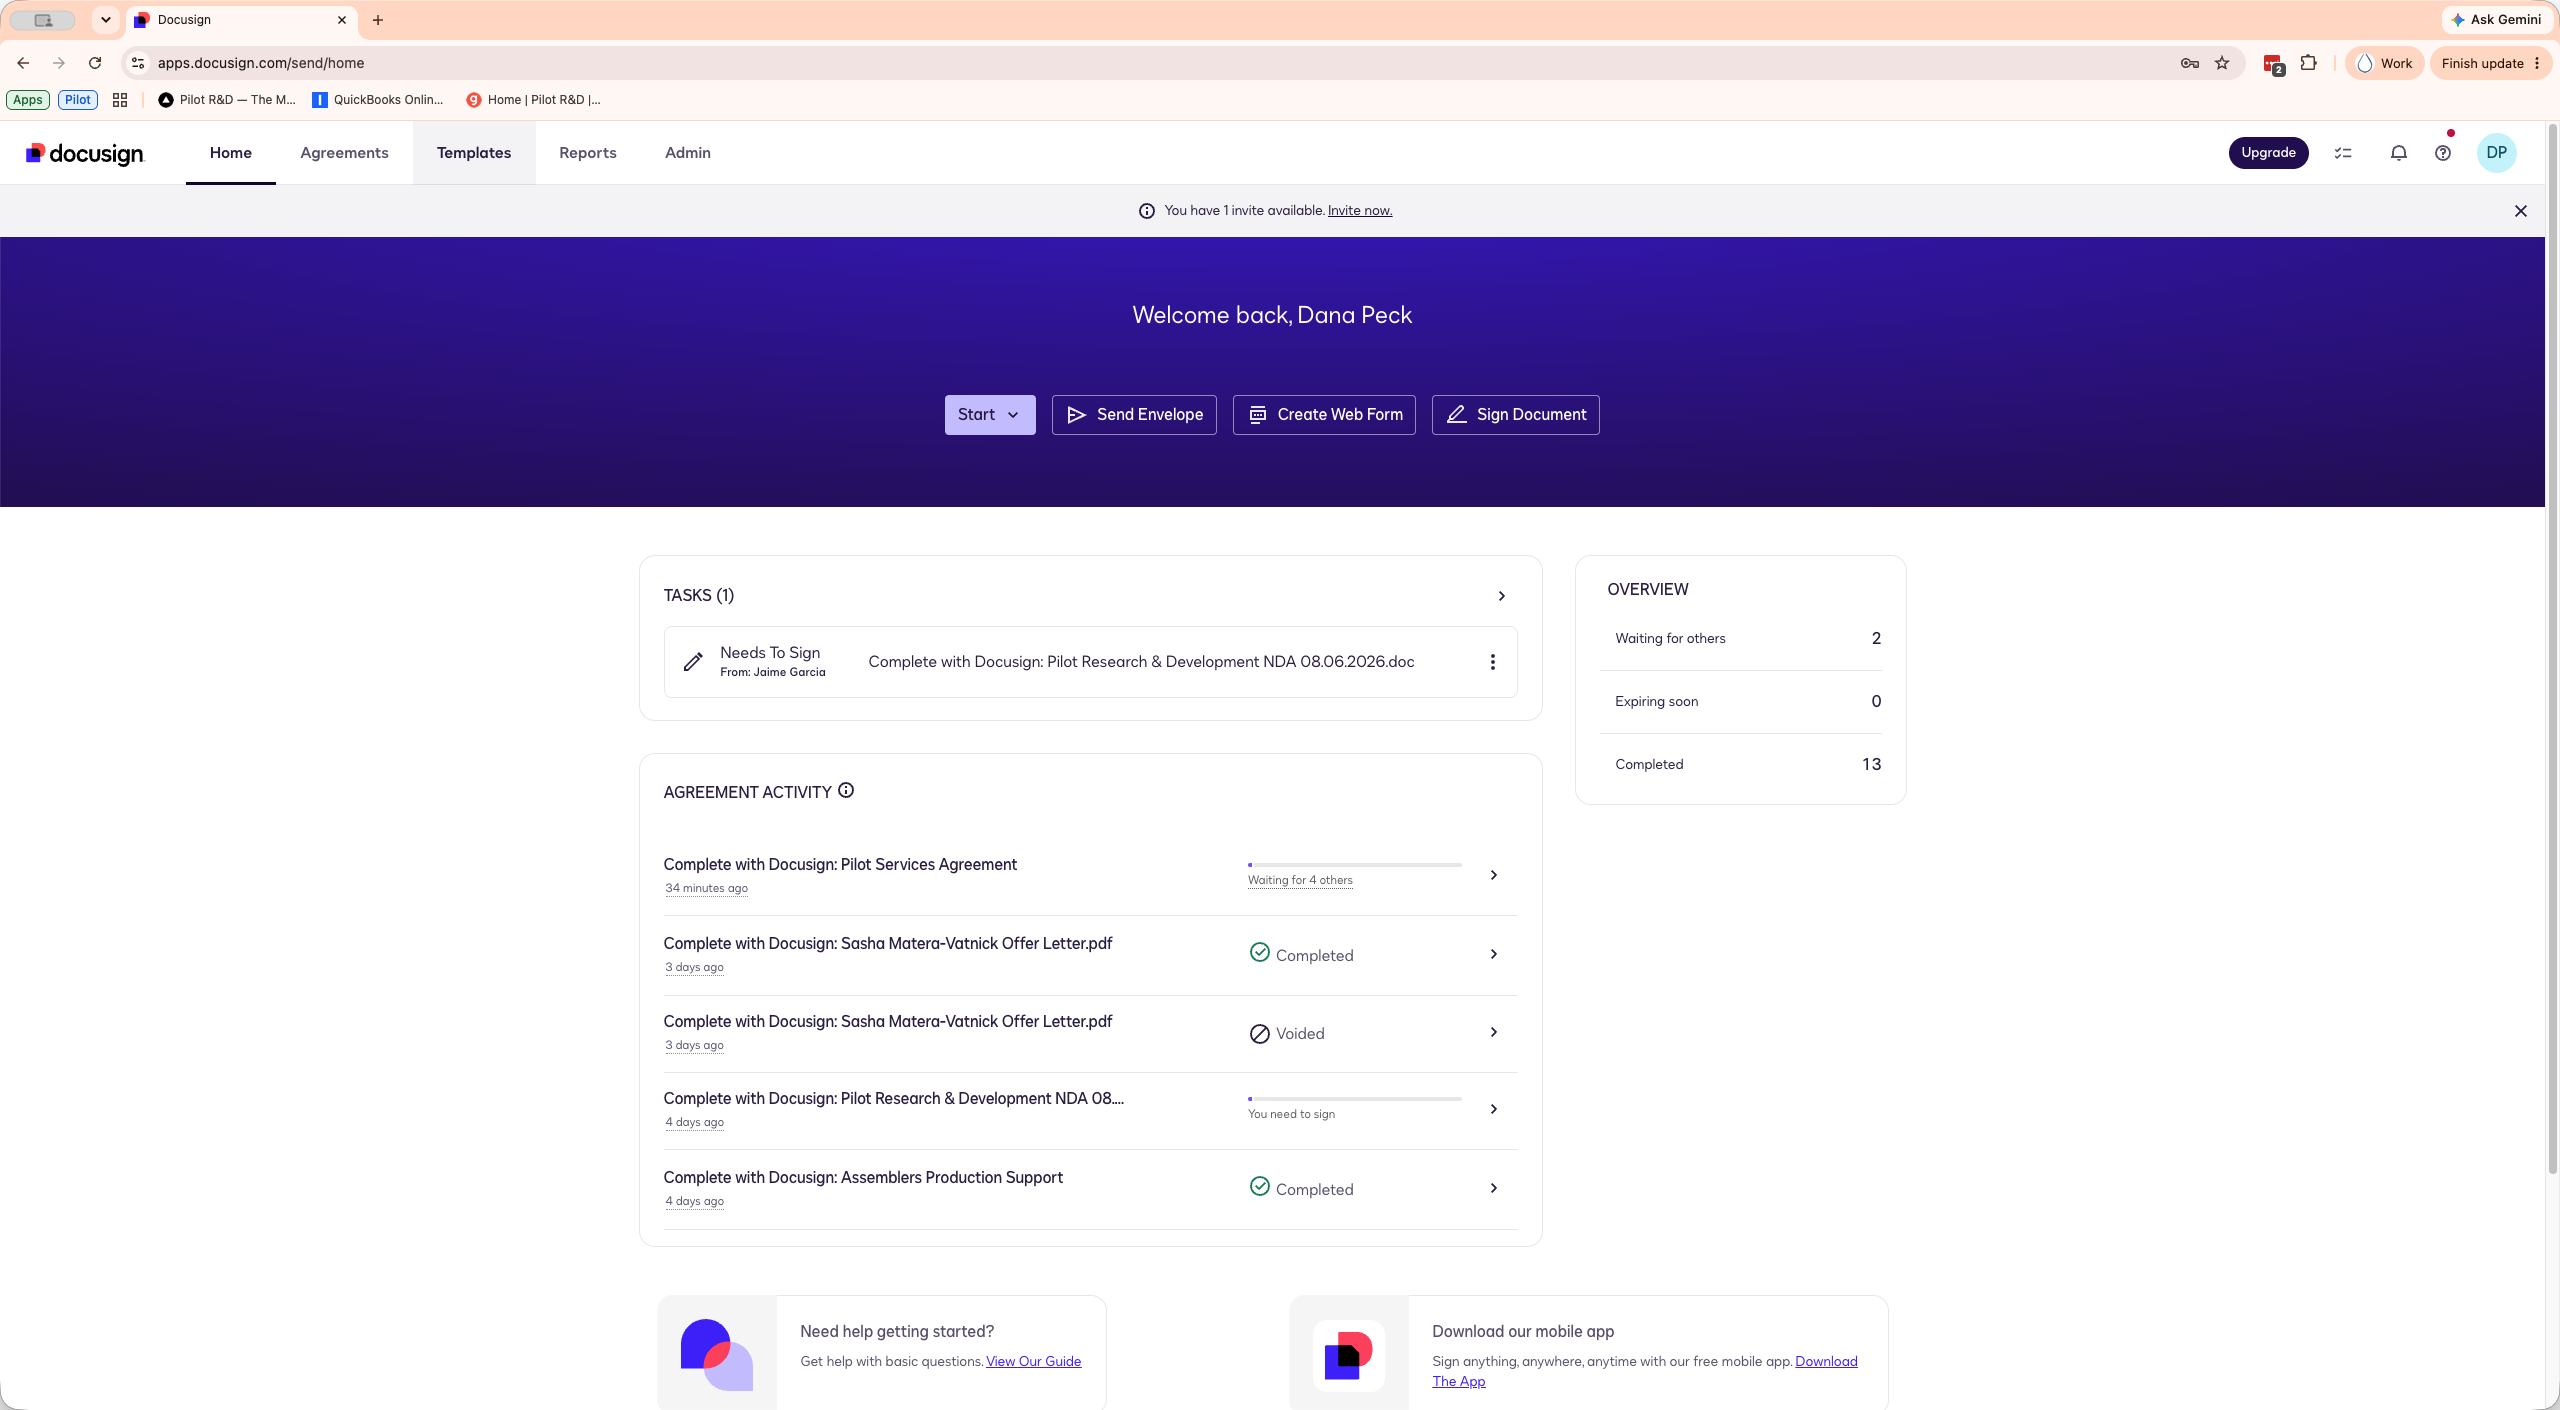Open the Templates tab

pyautogui.click(x=474, y=153)
